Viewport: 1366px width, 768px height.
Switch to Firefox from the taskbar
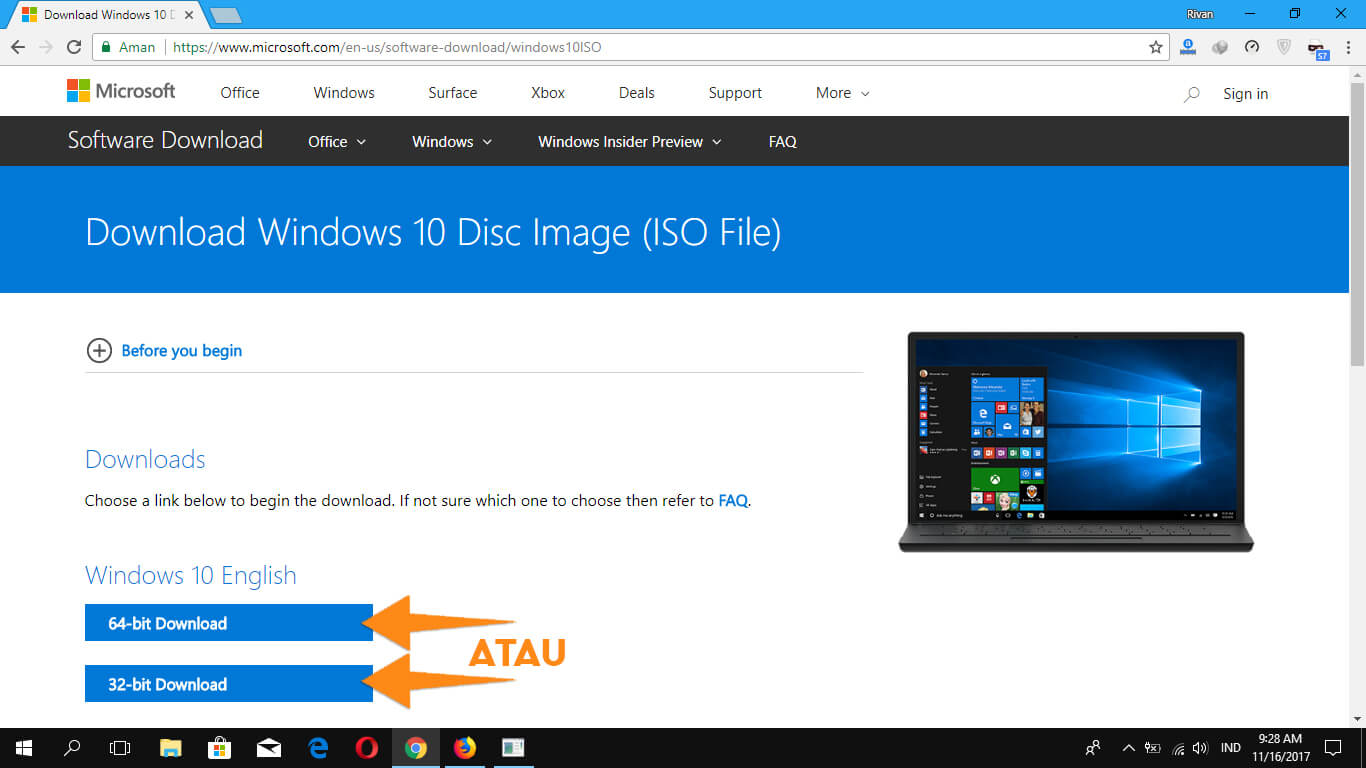click(465, 747)
